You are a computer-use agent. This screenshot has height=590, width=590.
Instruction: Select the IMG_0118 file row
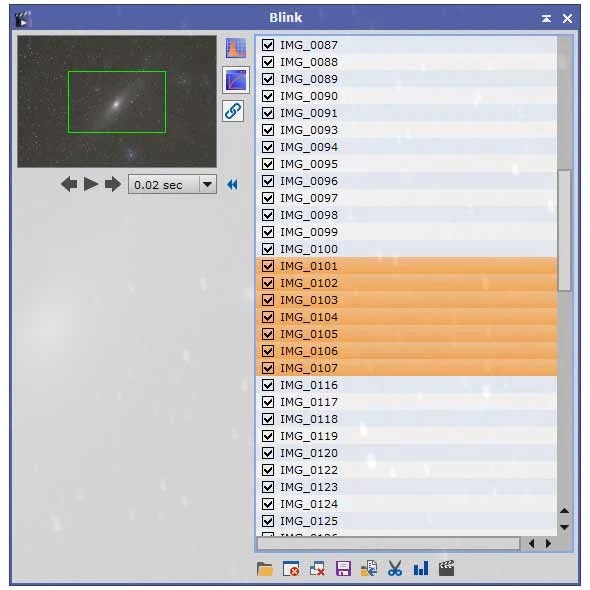406,419
